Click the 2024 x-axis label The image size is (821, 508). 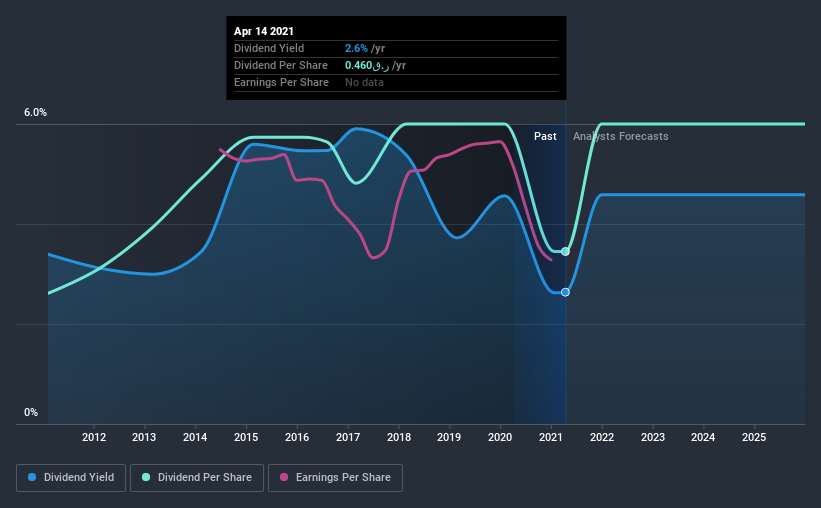pyautogui.click(x=703, y=437)
